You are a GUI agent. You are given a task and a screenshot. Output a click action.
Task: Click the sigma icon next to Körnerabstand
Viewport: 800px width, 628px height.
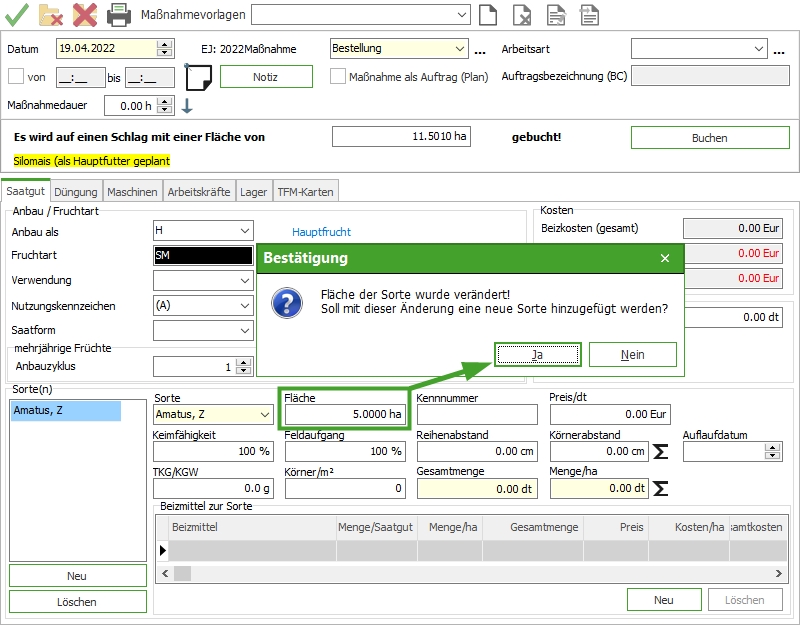tap(660, 452)
